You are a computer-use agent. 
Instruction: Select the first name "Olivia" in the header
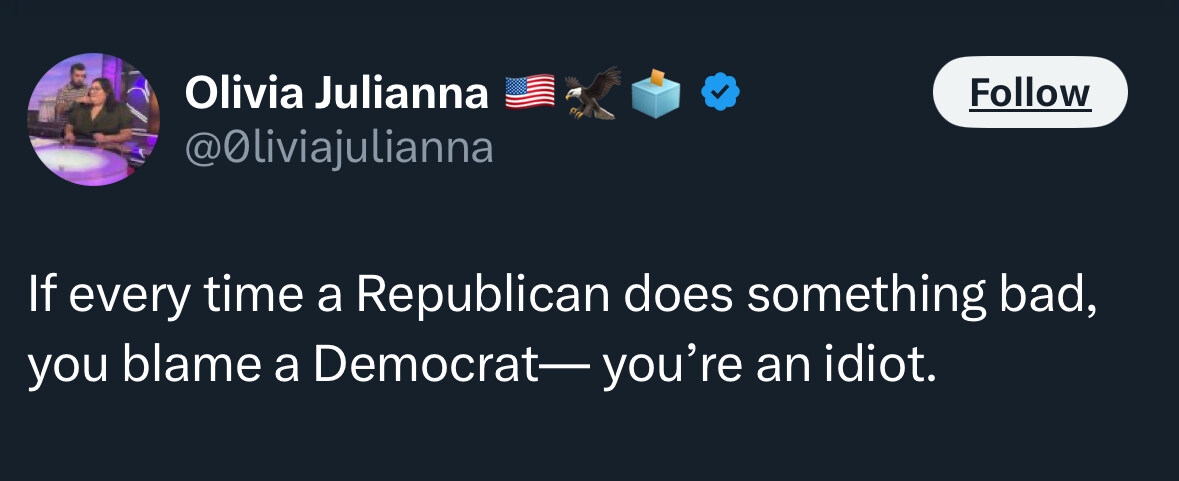coord(243,93)
